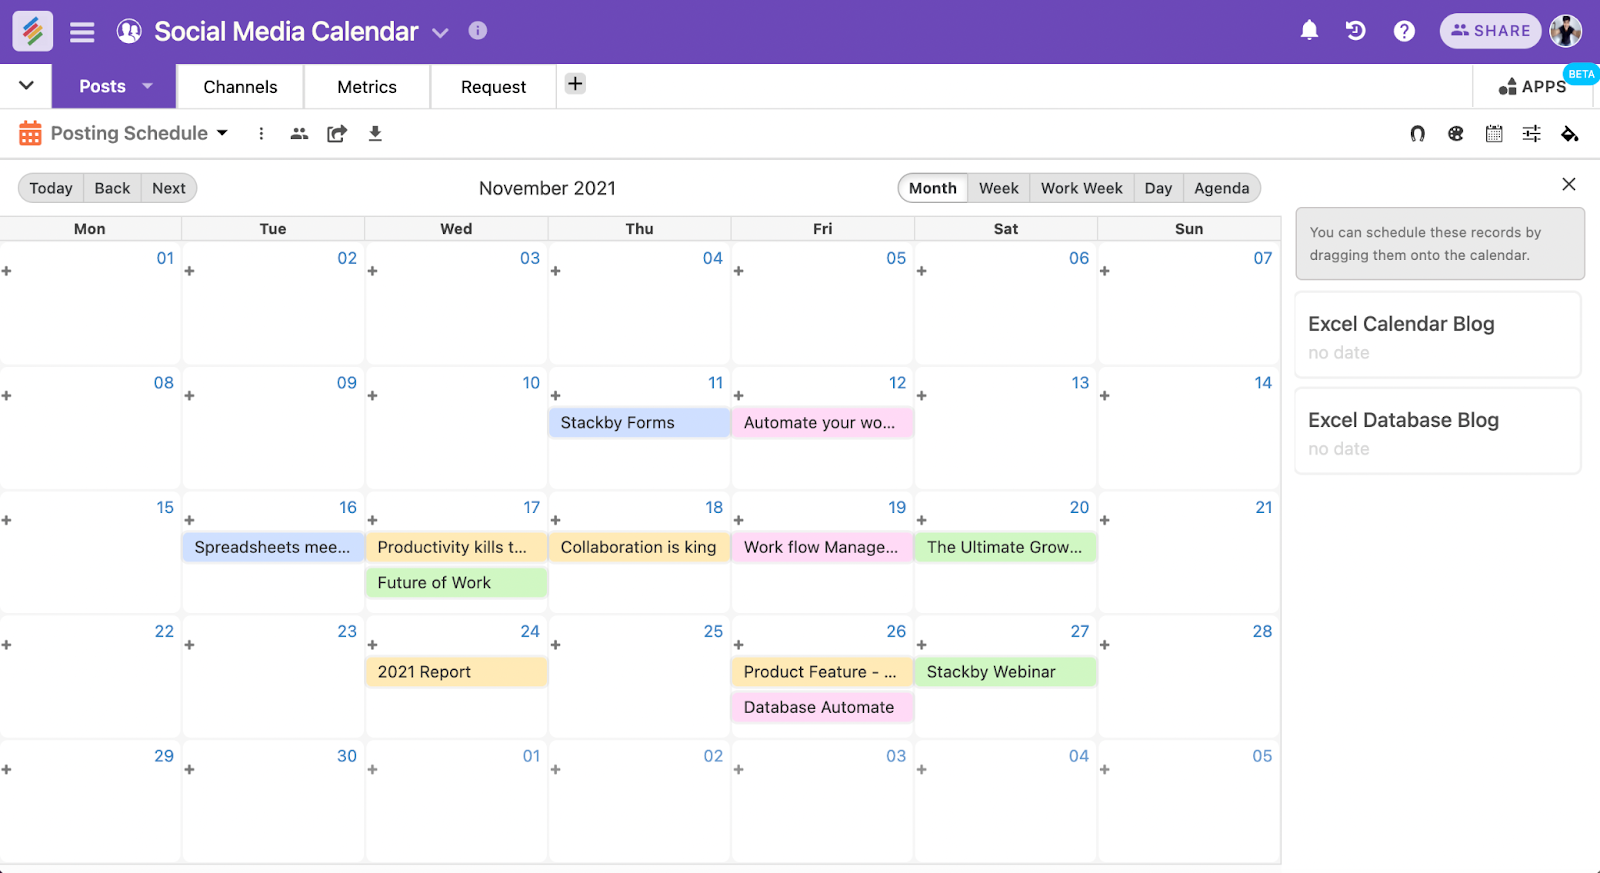Click the share view export icon

point(337,134)
